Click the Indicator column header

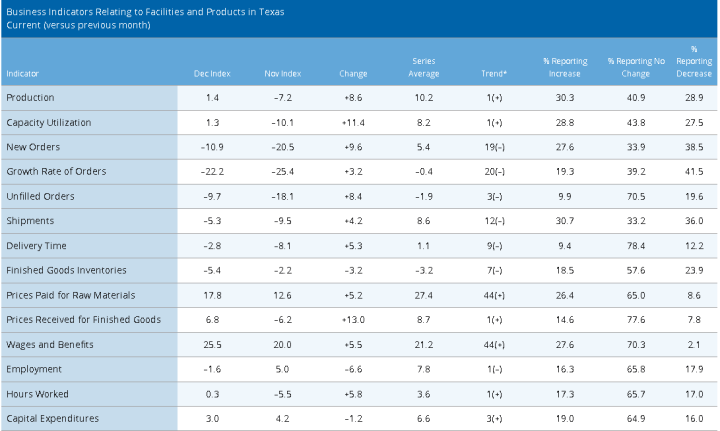coord(22,73)
